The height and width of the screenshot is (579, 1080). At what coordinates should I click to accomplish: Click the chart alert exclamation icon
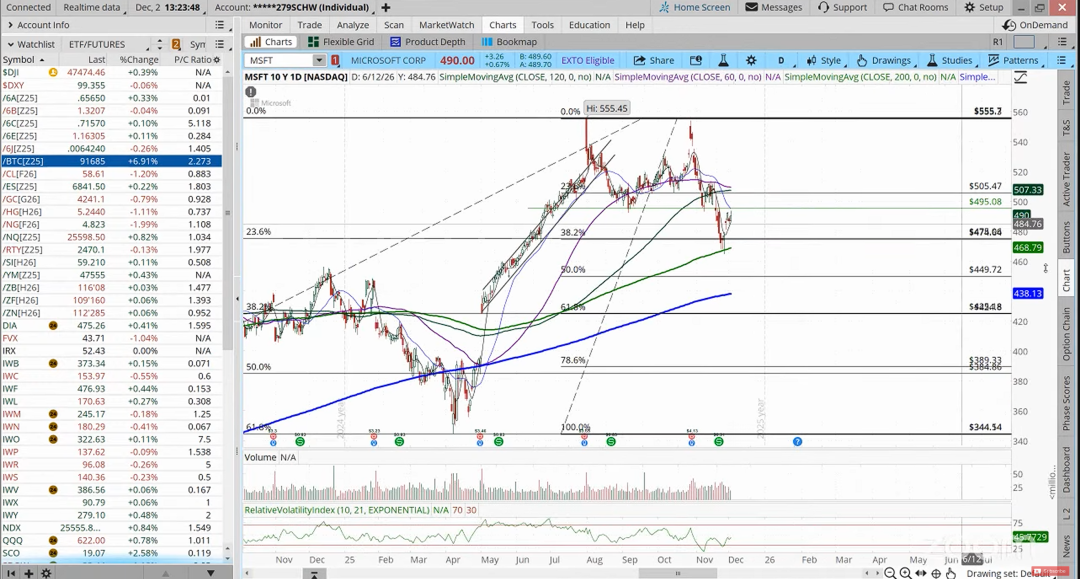coord(251,92)
